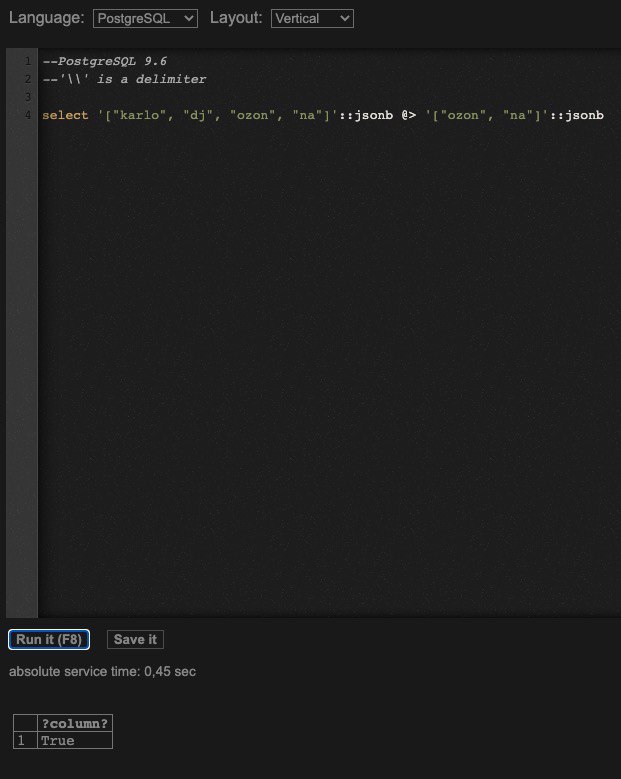The image size is (621, 779).
Task: Click the row number 1 result cell
Action: point(25,740)
